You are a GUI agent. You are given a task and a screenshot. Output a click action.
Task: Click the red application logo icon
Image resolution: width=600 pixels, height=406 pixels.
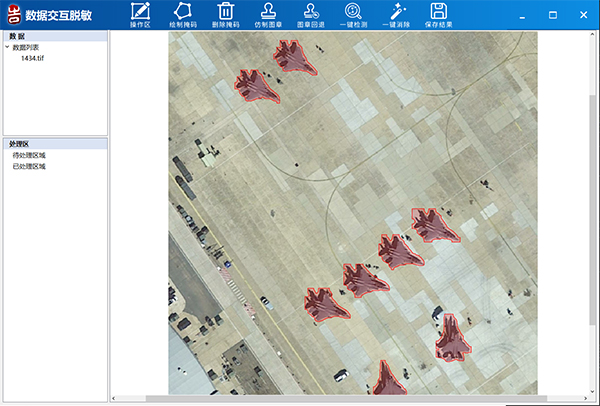click(x=14, y=14)
